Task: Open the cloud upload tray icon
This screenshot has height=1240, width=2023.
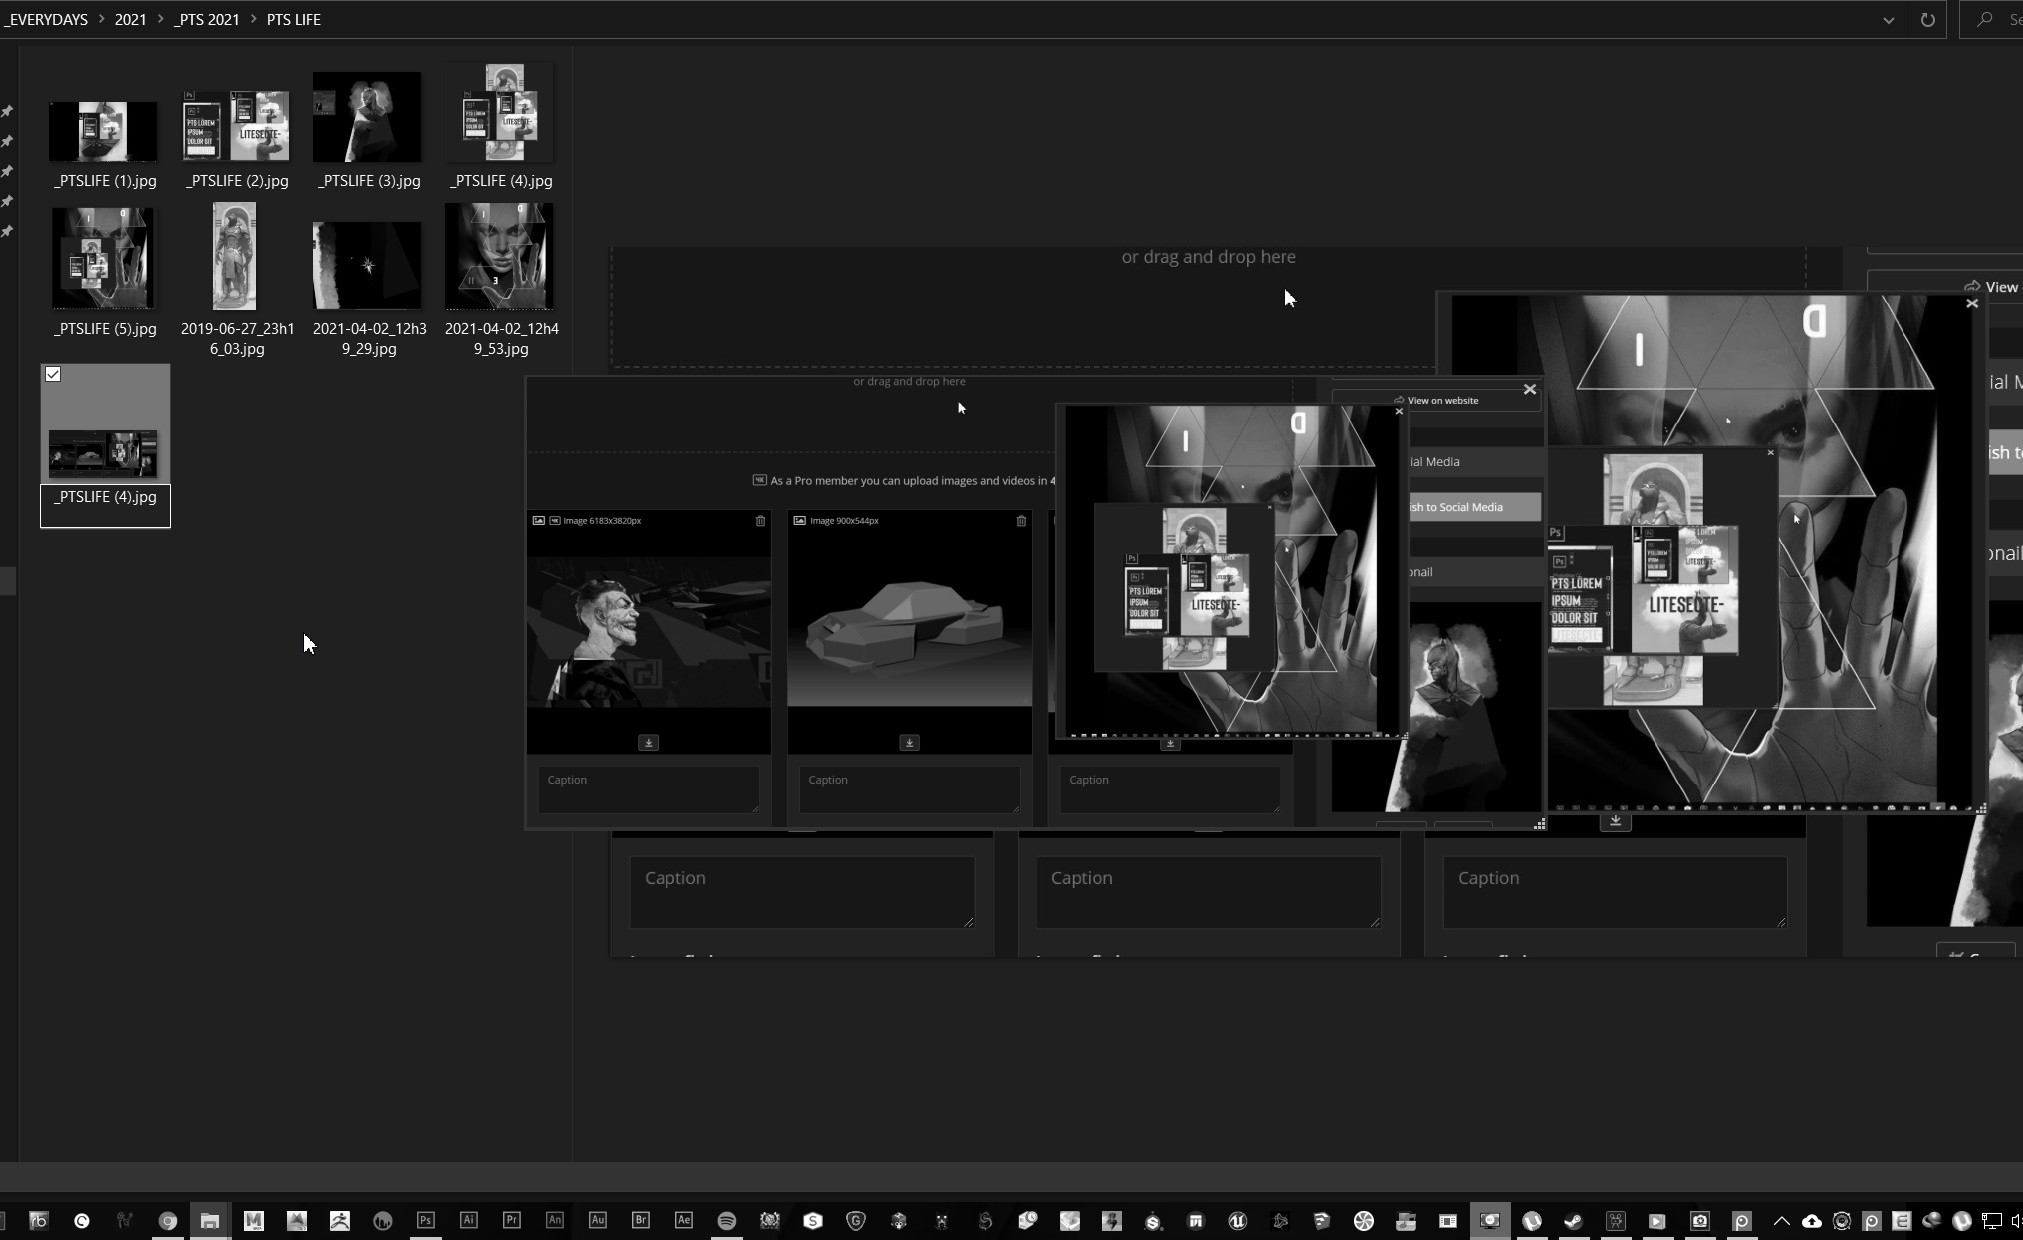Action: click(1811, 1220)
